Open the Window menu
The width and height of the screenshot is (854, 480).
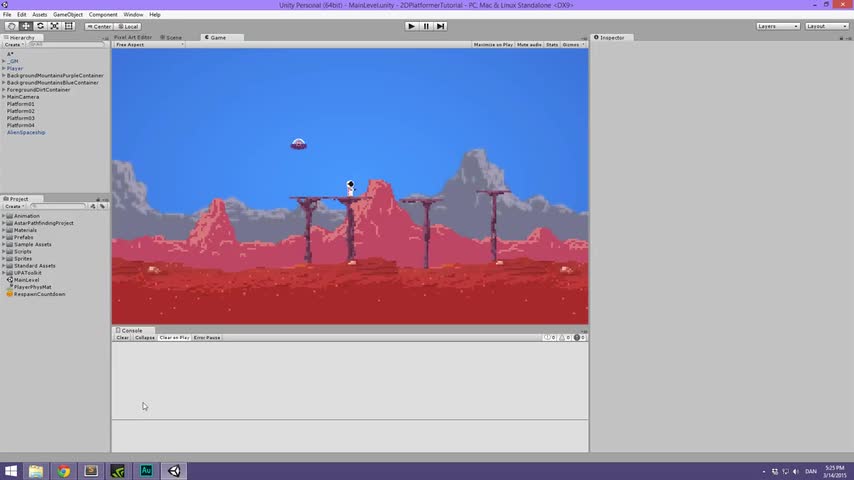coord(133,15)
